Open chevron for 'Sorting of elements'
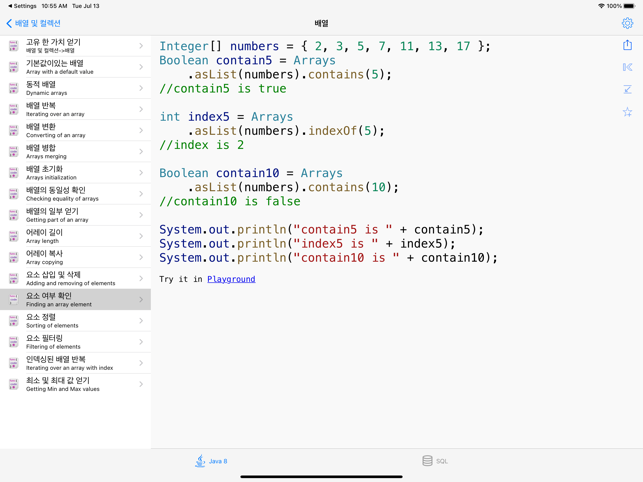643x482 pixels. [x=141, y=320]
